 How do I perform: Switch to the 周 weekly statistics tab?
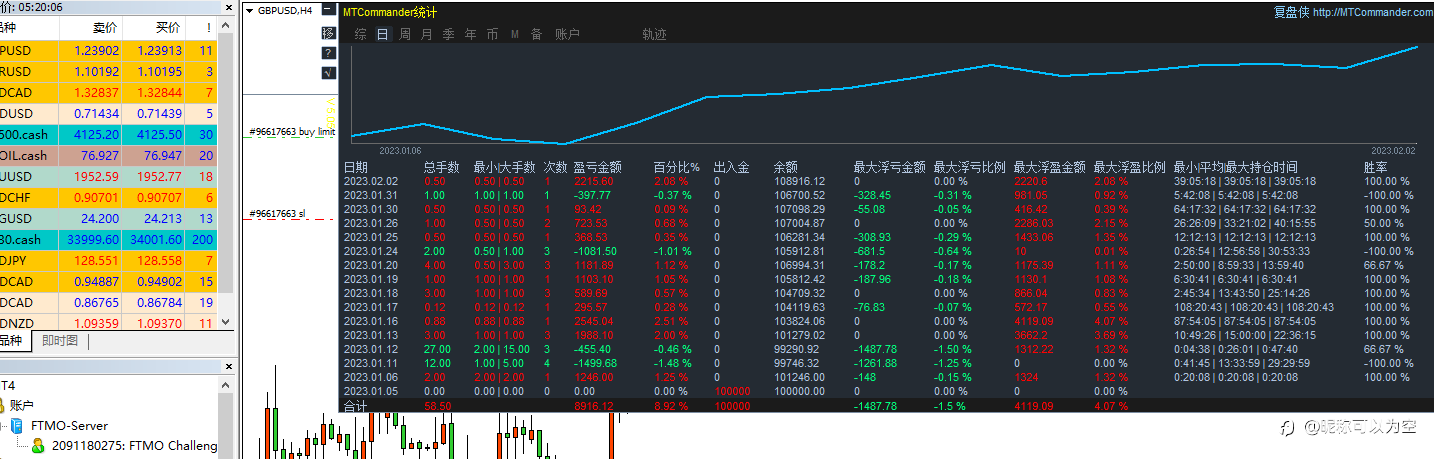pyautogui.click(x=405, y=34)
